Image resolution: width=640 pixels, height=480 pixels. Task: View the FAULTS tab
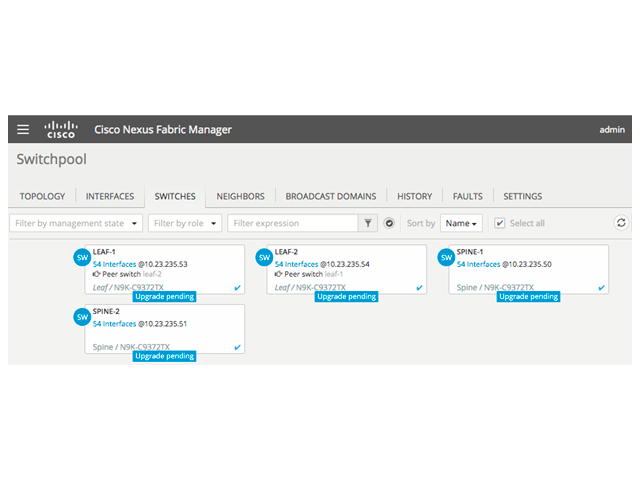point(468,196)
